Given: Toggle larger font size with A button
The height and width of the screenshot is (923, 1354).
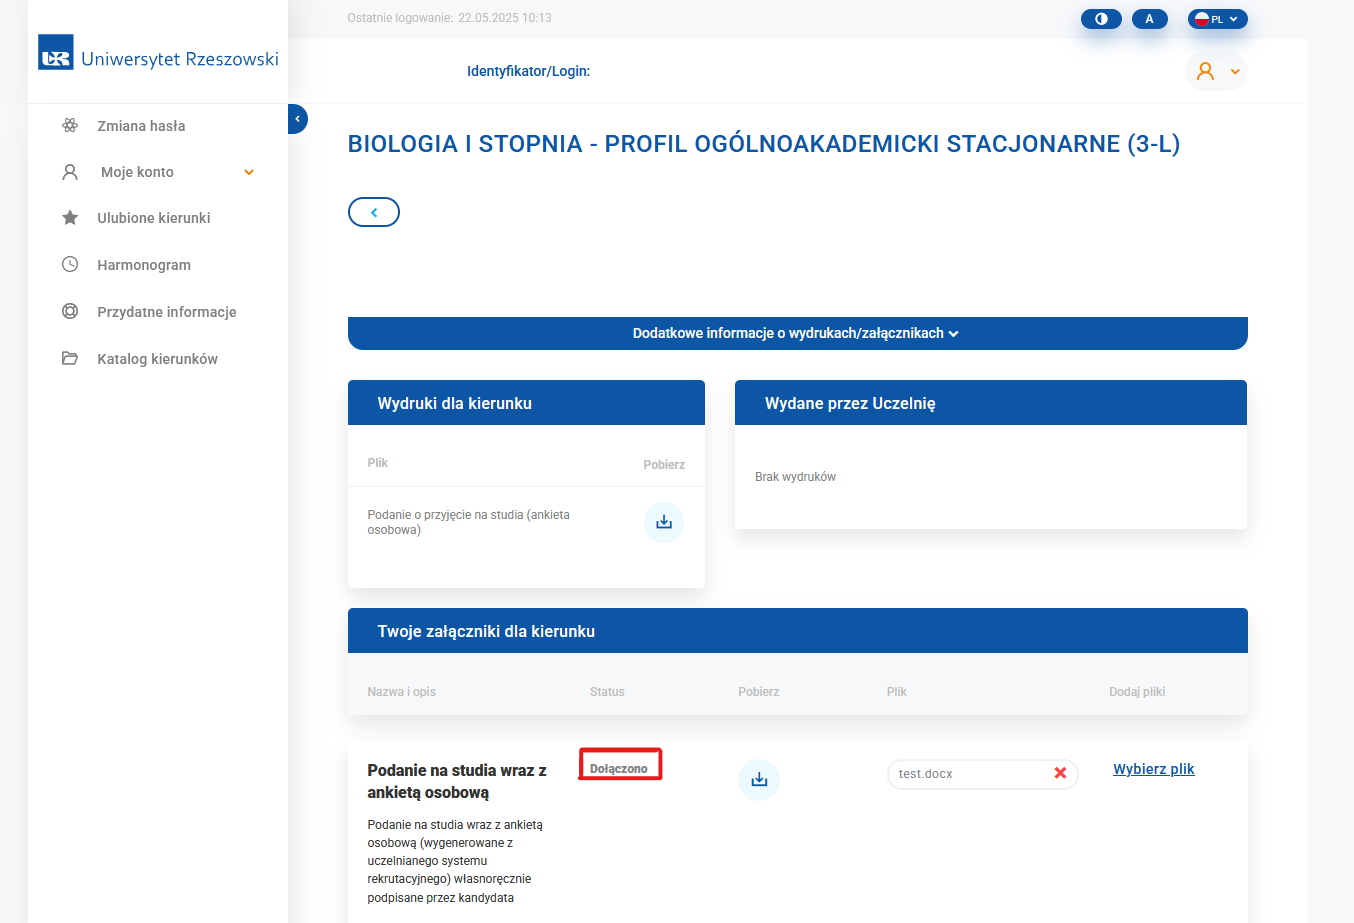Looking at the screenshot, I should 1149,19.
